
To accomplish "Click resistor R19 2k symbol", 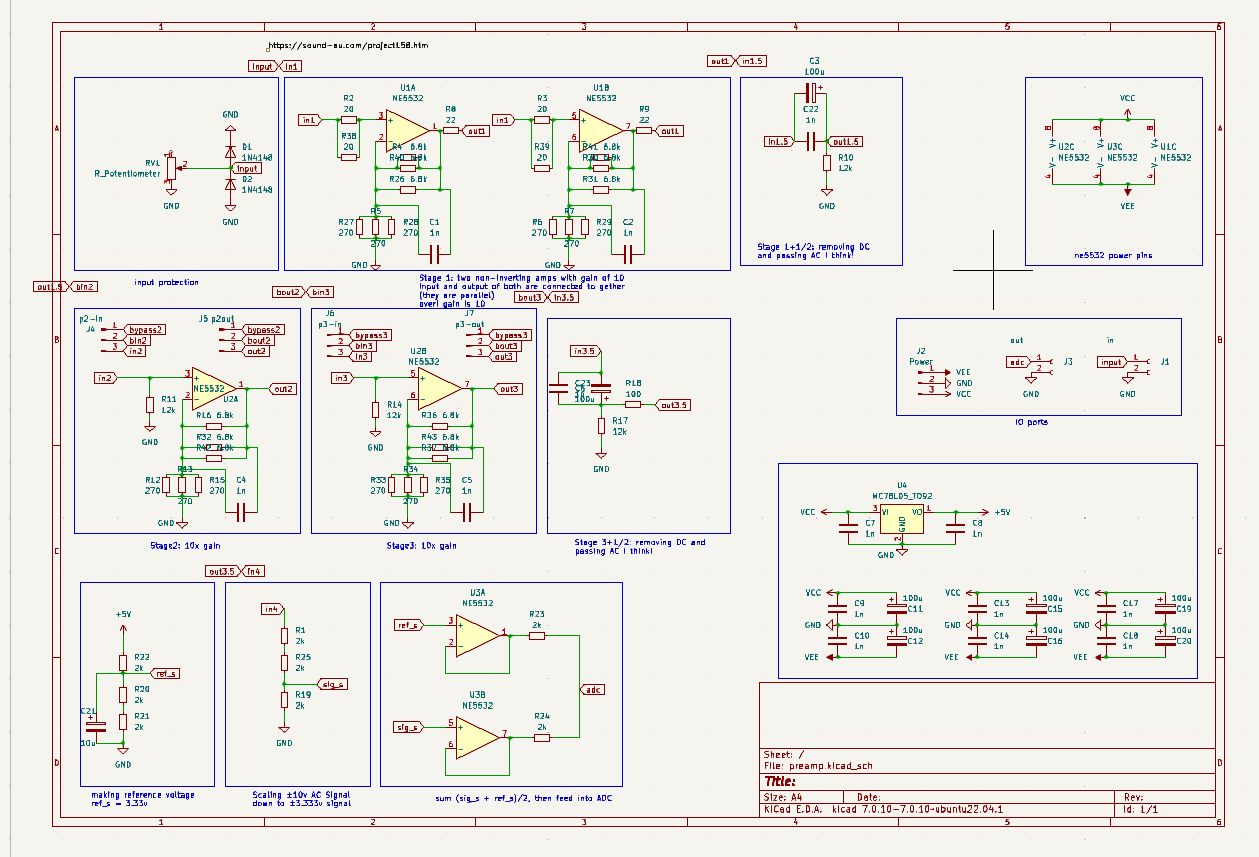I will pyautogui.click(x=284, y=700).
